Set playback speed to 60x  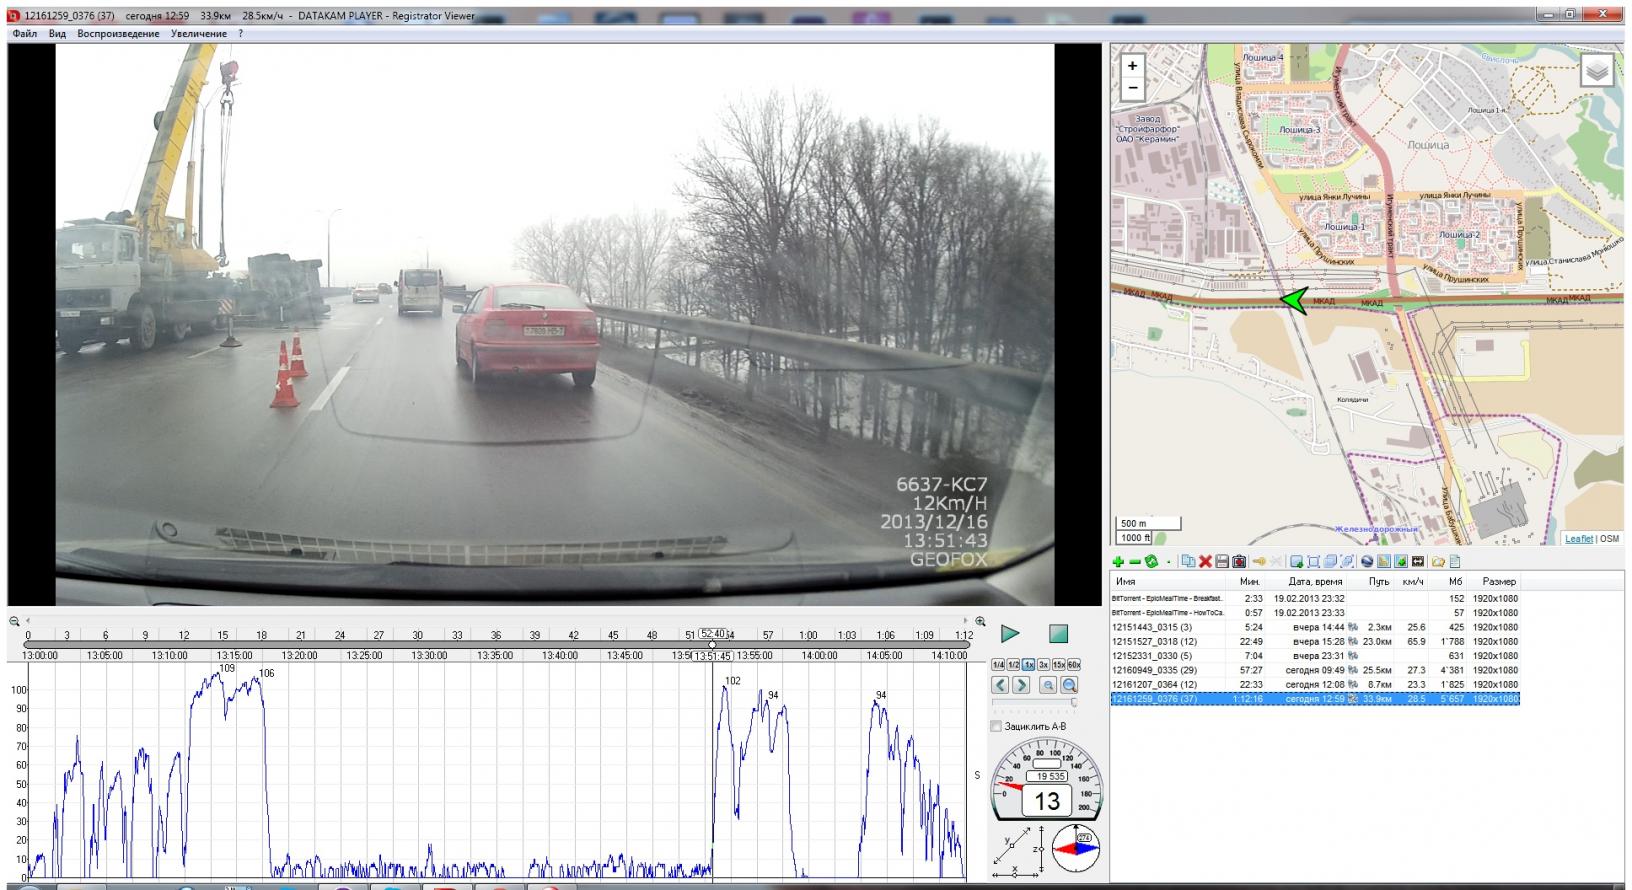tap(1074, 665)
